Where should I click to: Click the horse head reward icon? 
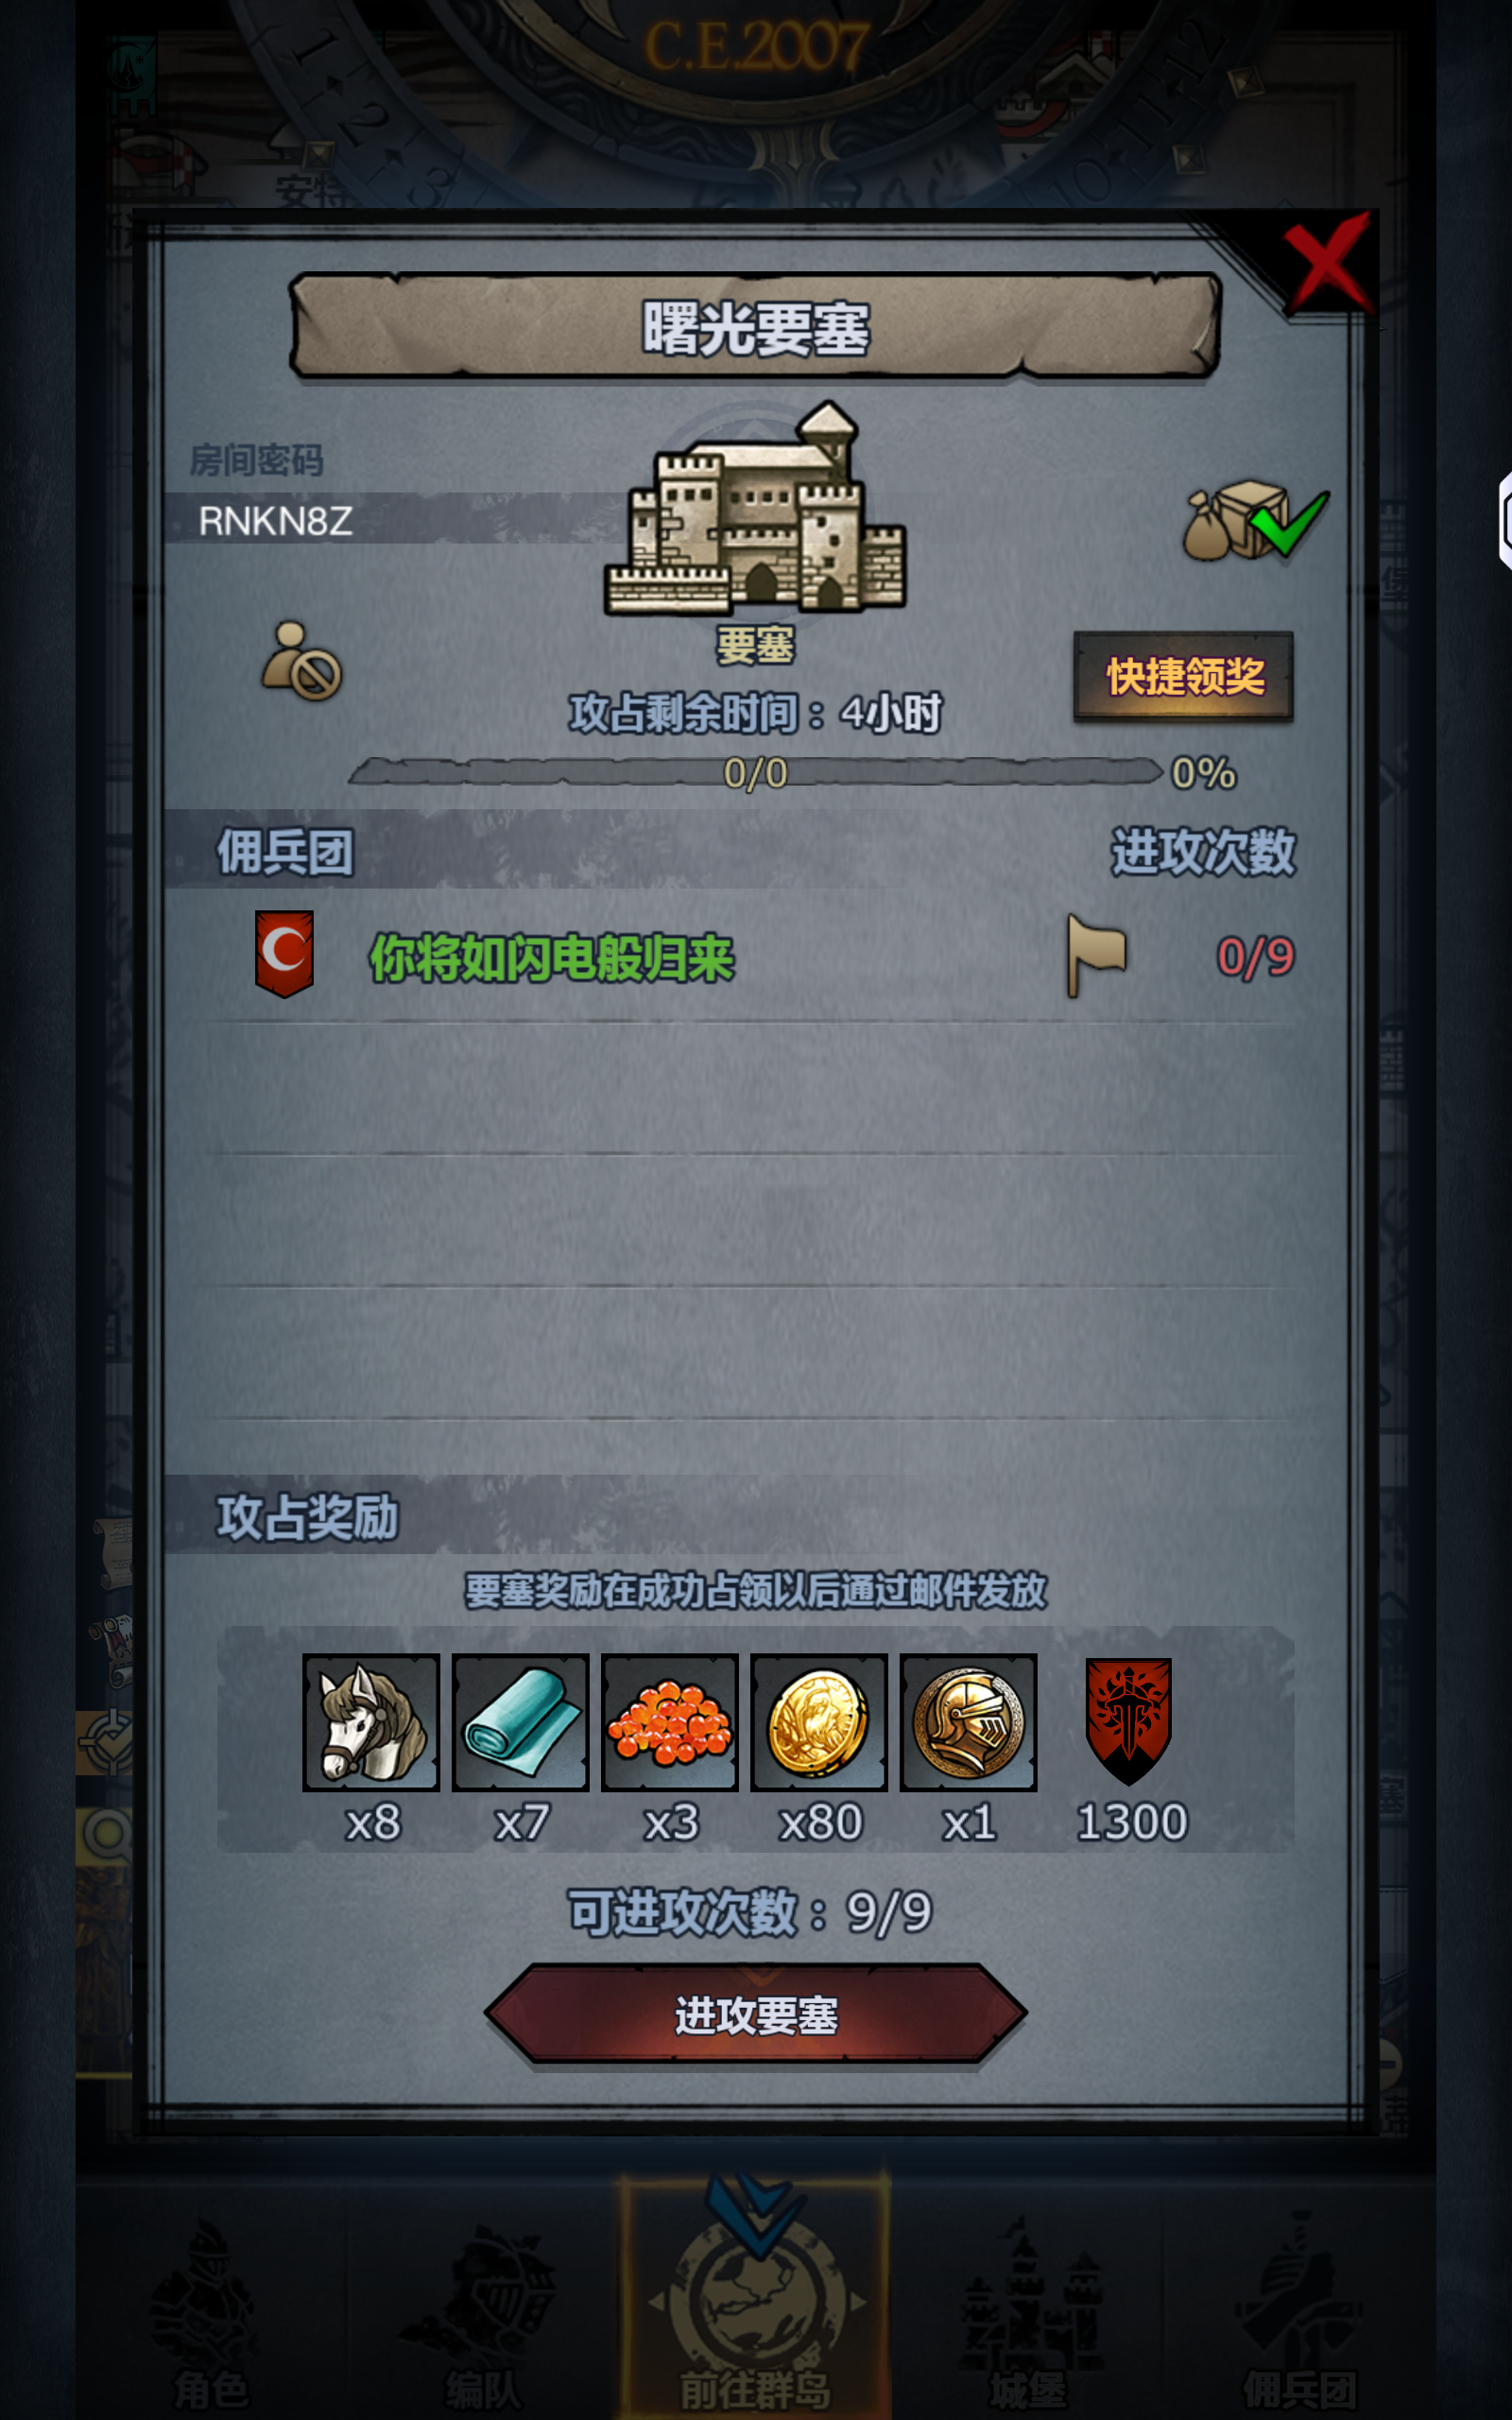click(371, 1721)
